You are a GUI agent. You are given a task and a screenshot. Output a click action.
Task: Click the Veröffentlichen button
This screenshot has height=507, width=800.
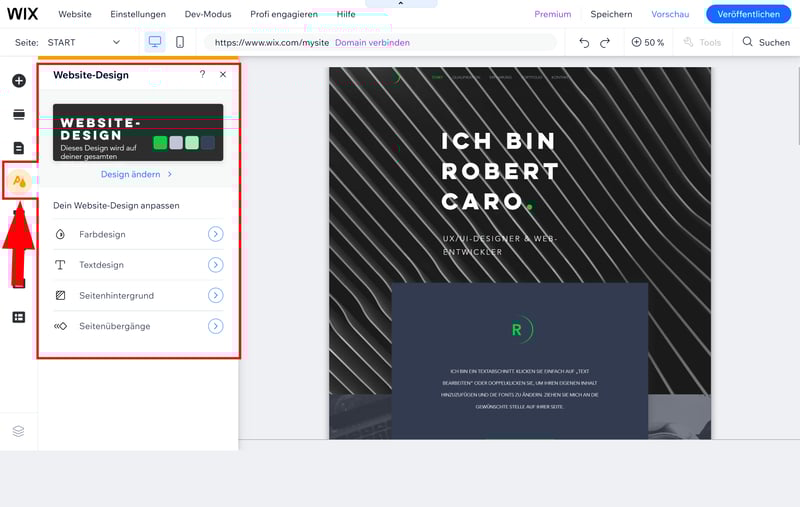[x=748, y=14]
